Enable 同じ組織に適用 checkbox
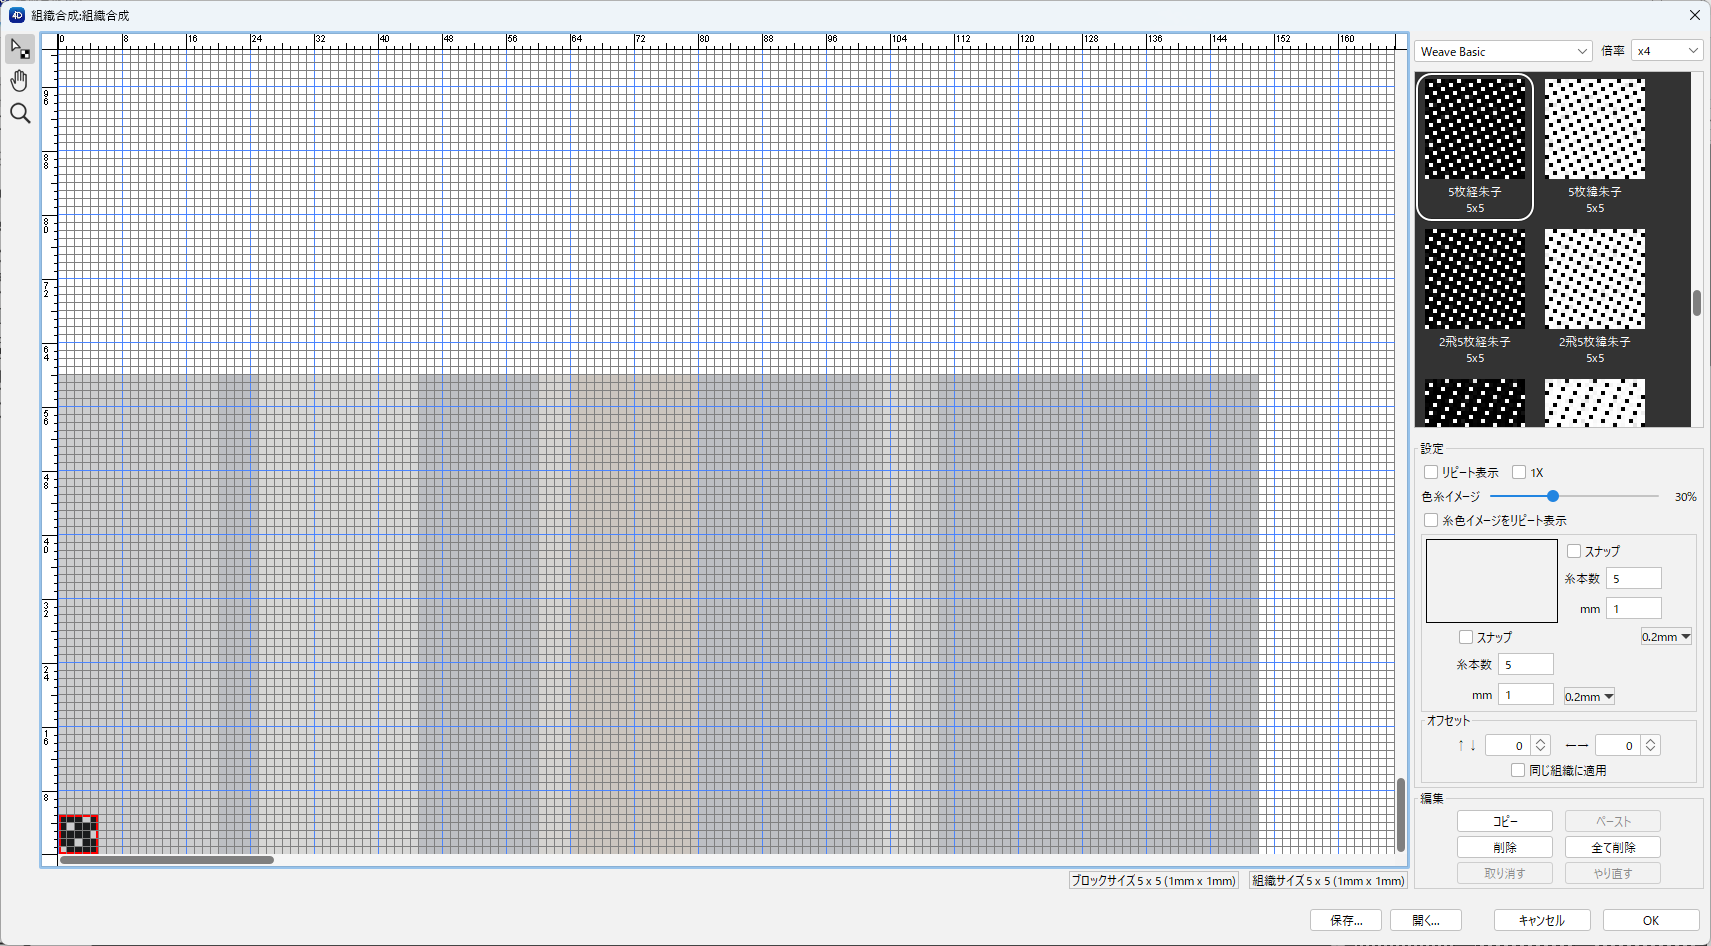Screen dimensions: 1711x946 pos(1518,770)
